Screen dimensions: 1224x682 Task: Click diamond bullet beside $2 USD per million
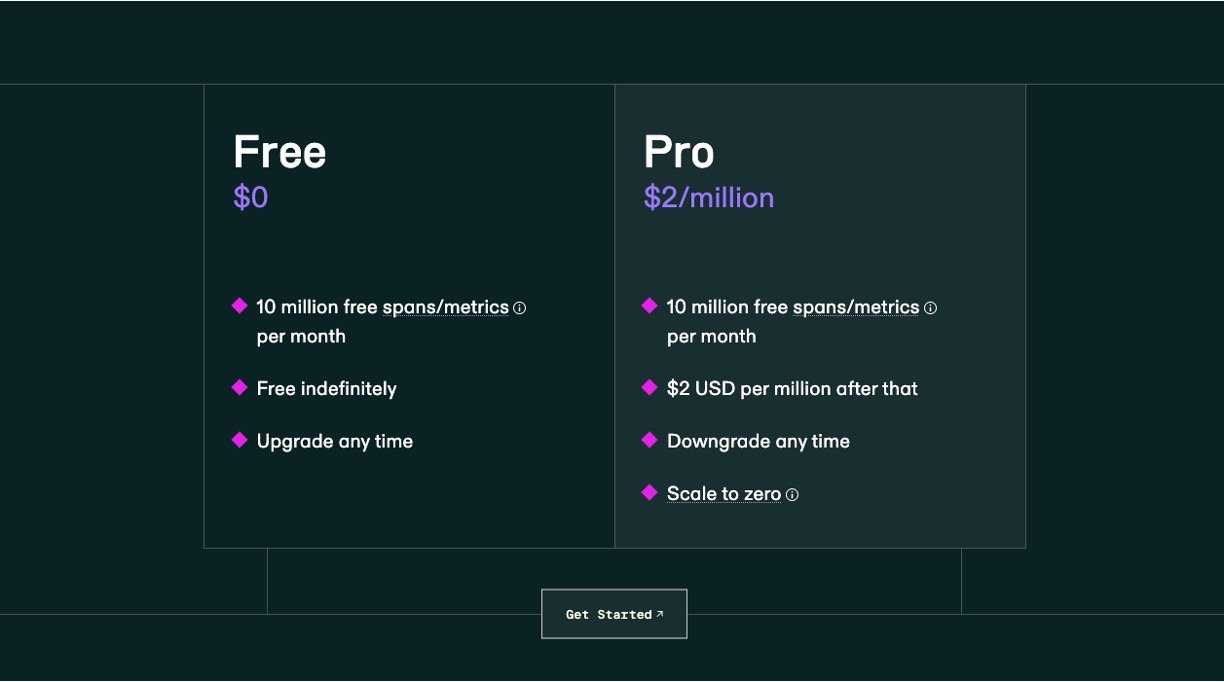(x=650, y=387)
